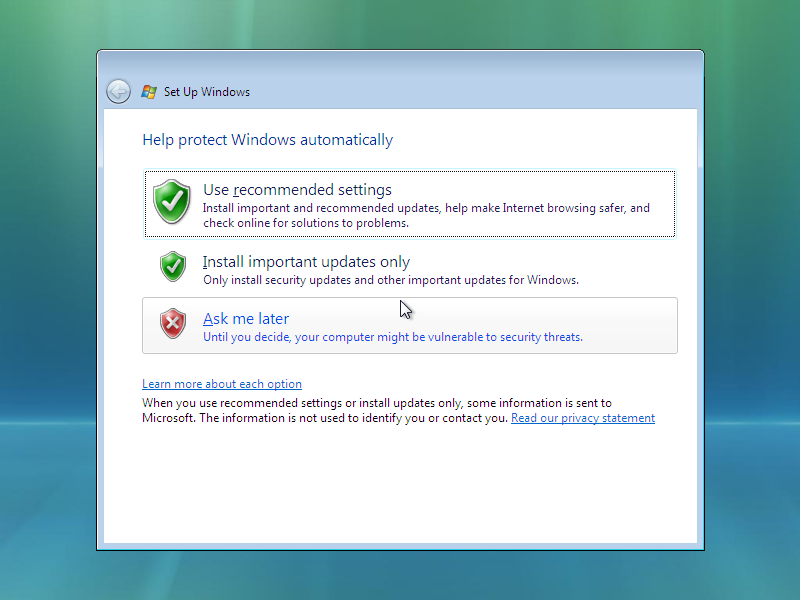Click the Back arrow button
Screen dimensions: 800x600
[x=118, y=92]
